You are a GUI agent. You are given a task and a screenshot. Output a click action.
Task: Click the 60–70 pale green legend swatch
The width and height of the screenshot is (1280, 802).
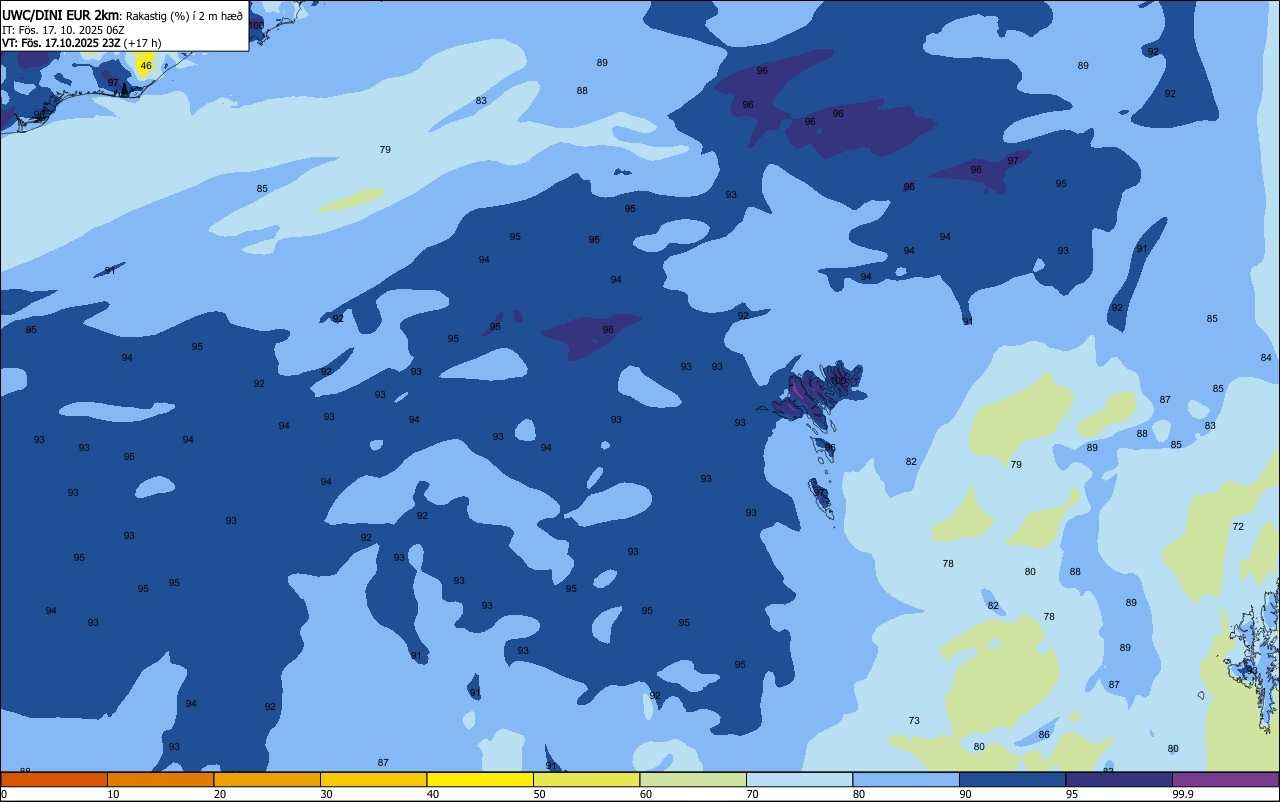point(693,779)
